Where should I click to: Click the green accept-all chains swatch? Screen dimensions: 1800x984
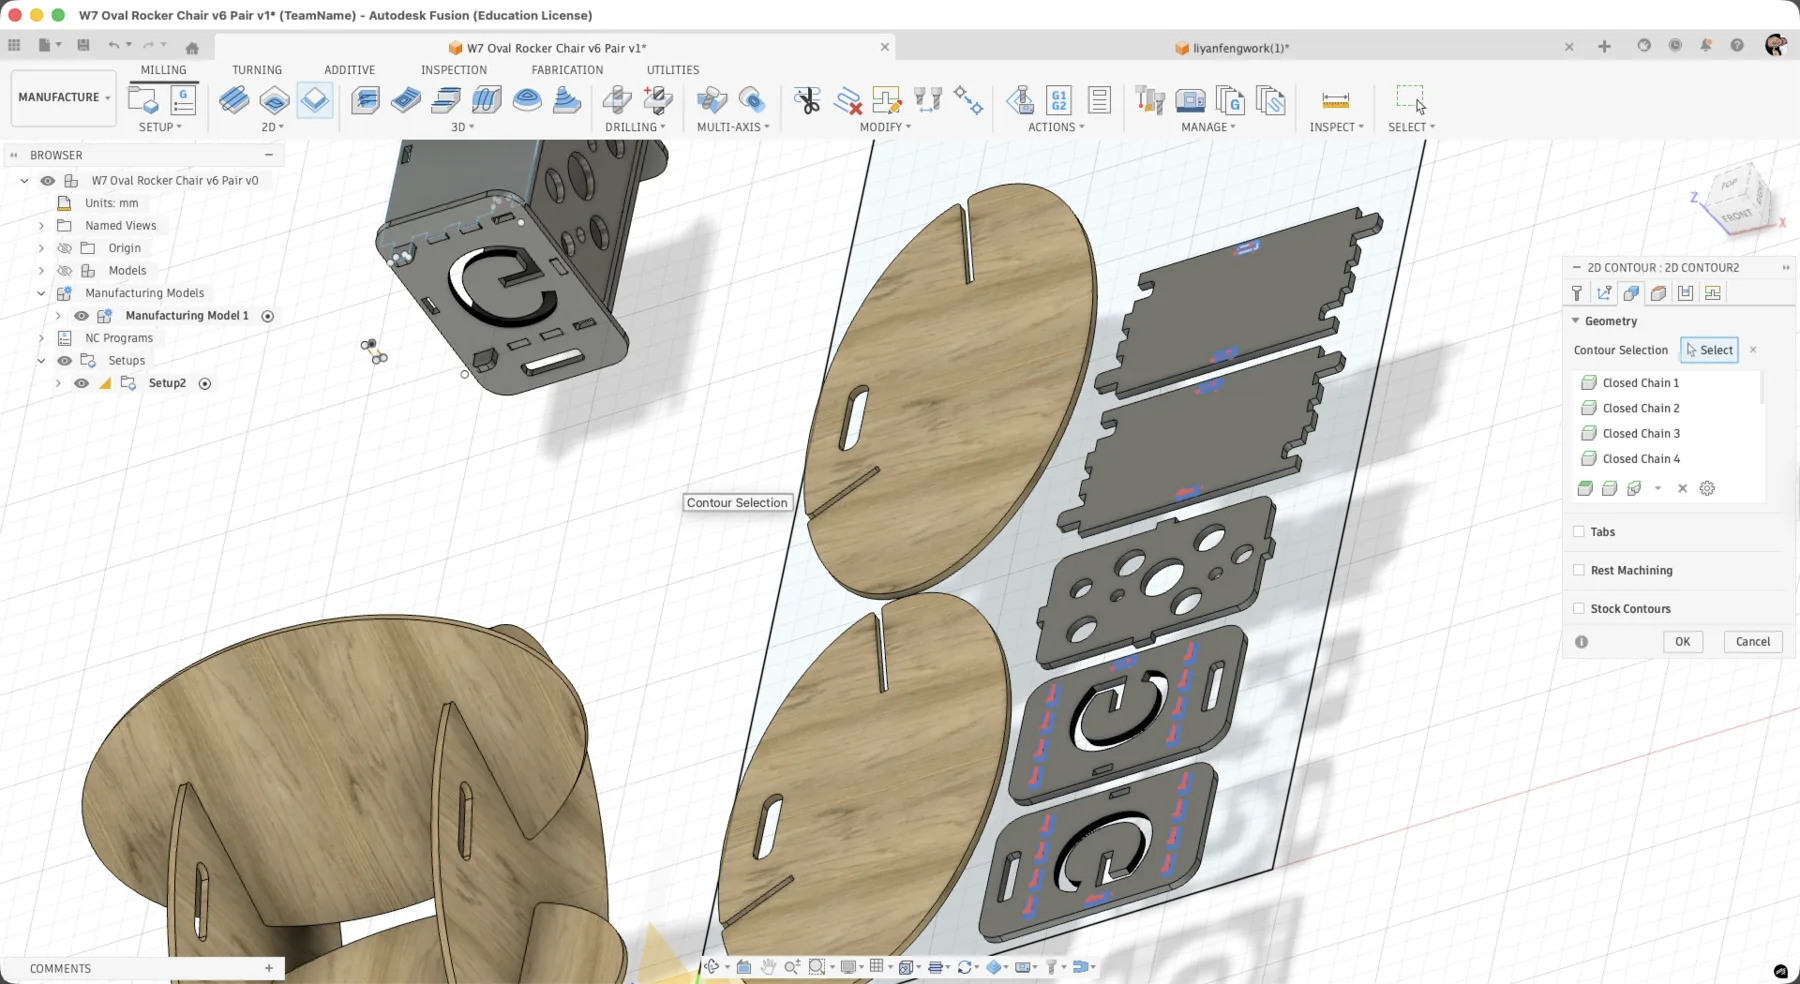pos(1587,488)
